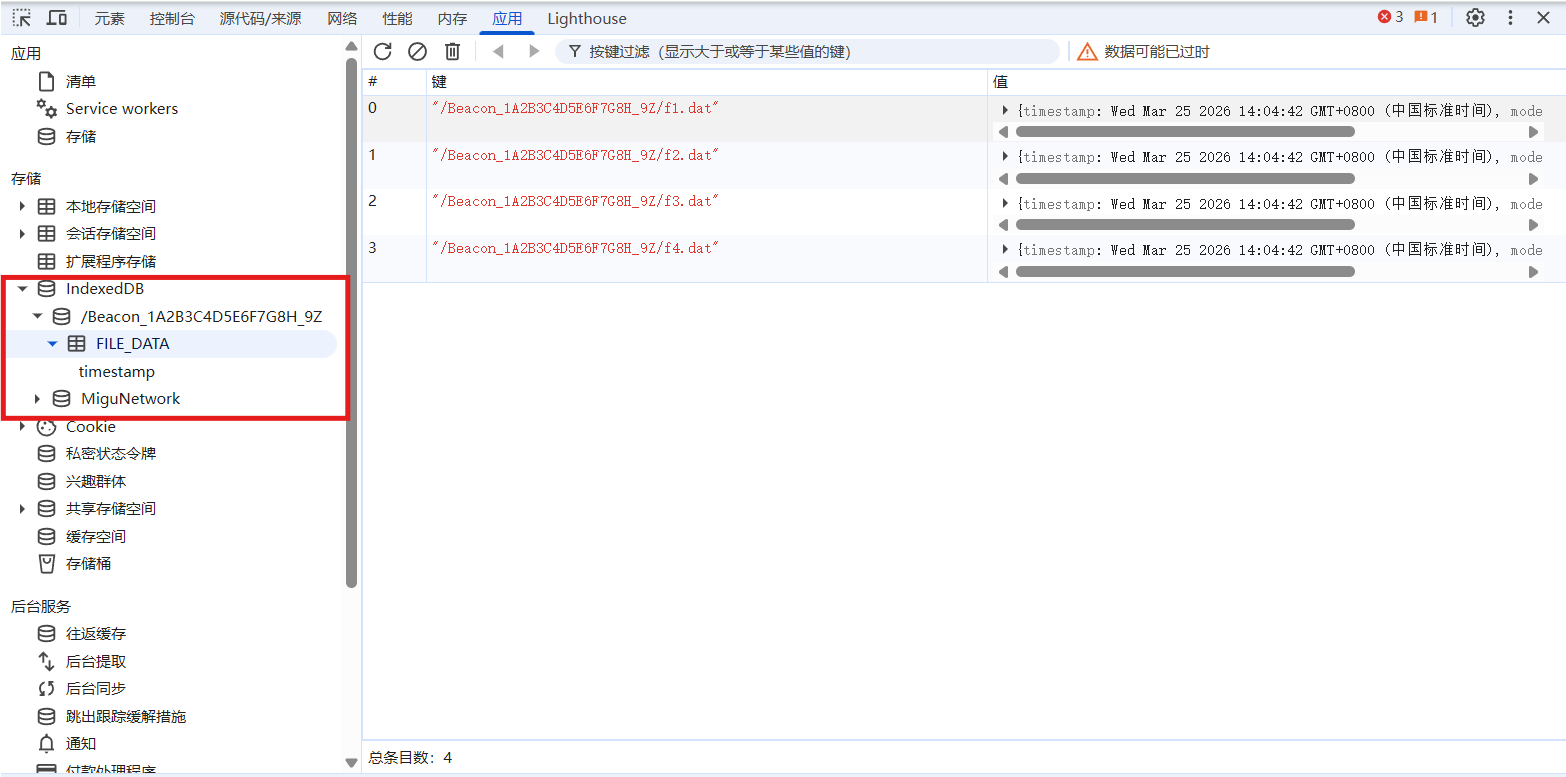Click the stale-data warning triangle icon

click(1087, 52)
